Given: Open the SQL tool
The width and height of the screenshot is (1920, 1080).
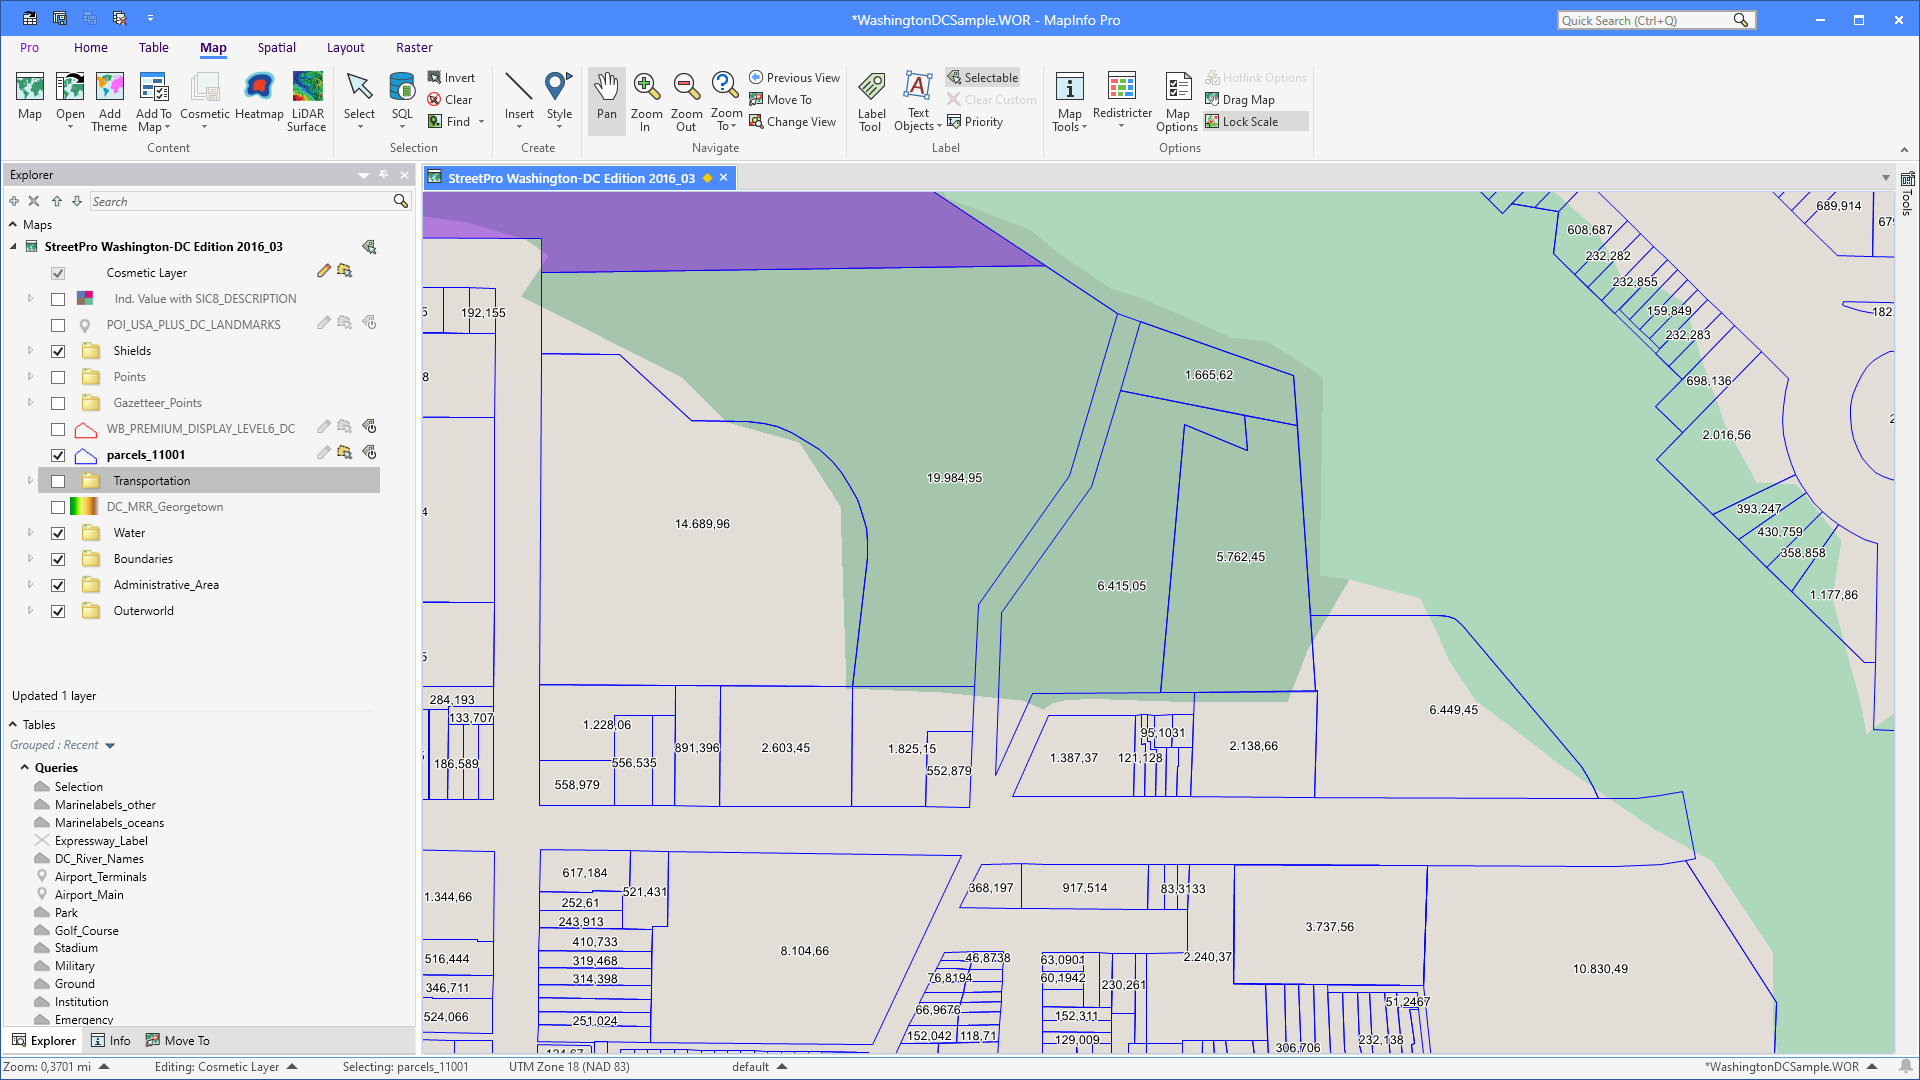Looking at the screenshot, I should coord(401,100).
